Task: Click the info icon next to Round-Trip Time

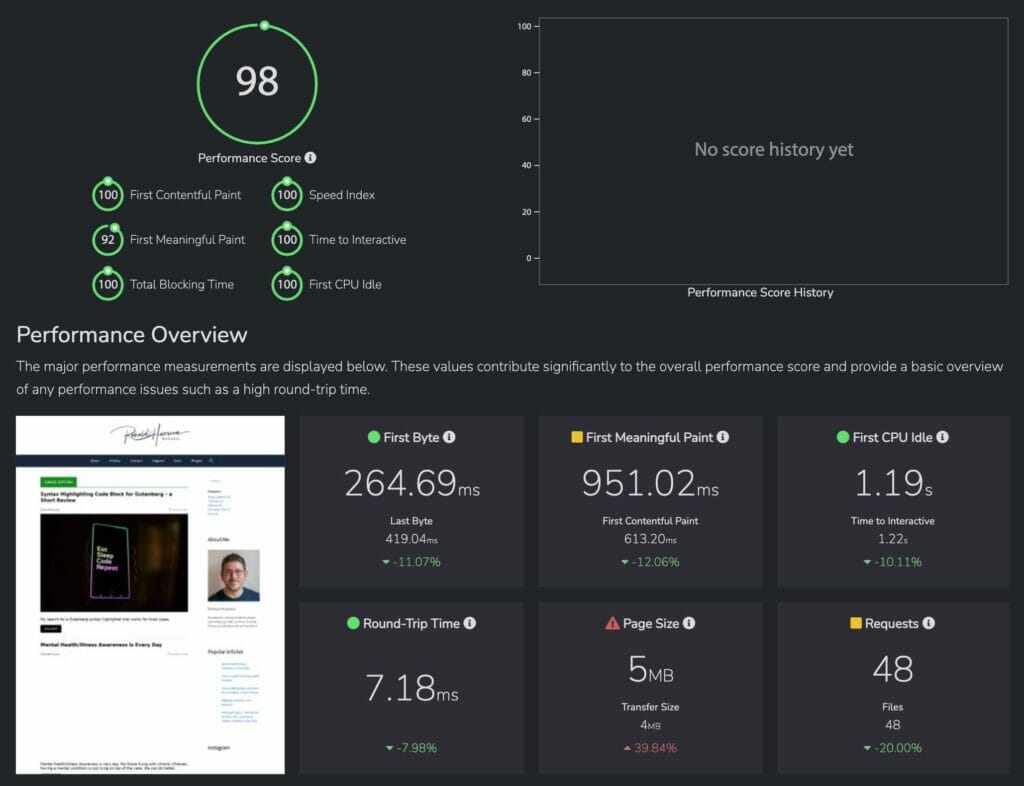Action: (470, 623)
